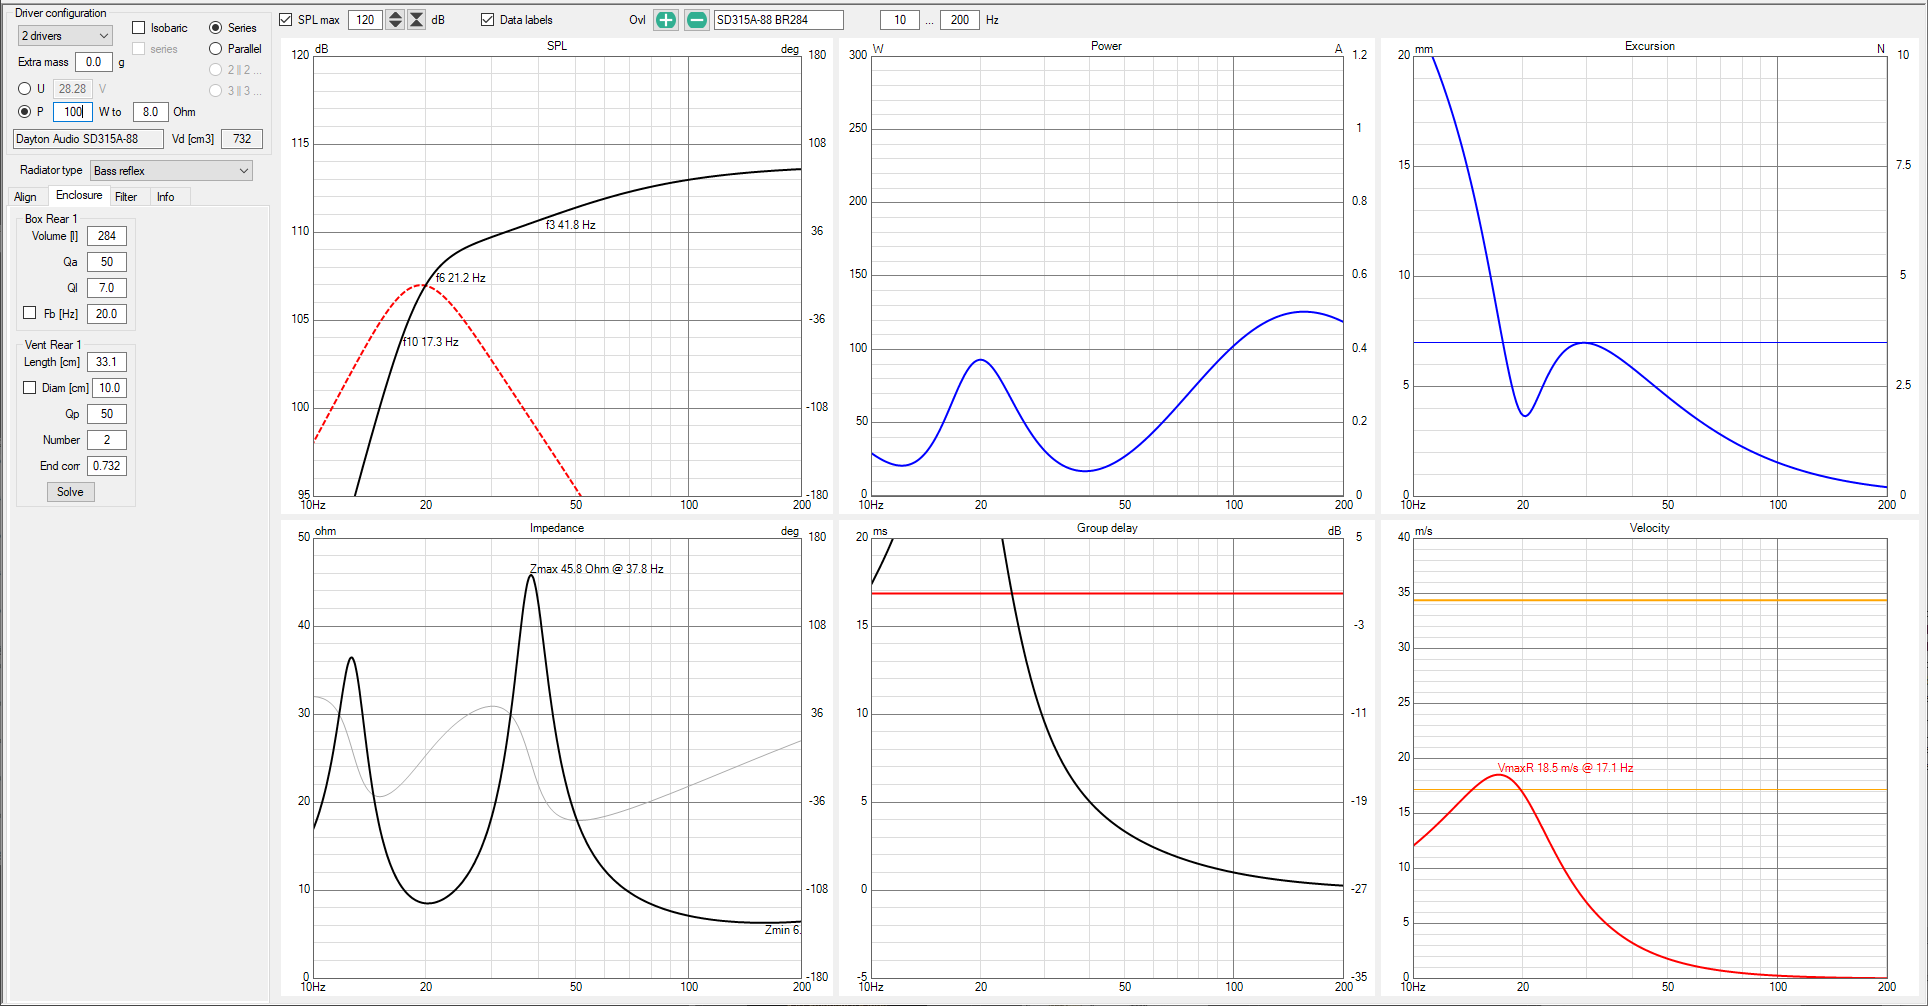
Task: Click the 'f3 41.8 Hz' label on SPL chart
Action: click(570, 225)
